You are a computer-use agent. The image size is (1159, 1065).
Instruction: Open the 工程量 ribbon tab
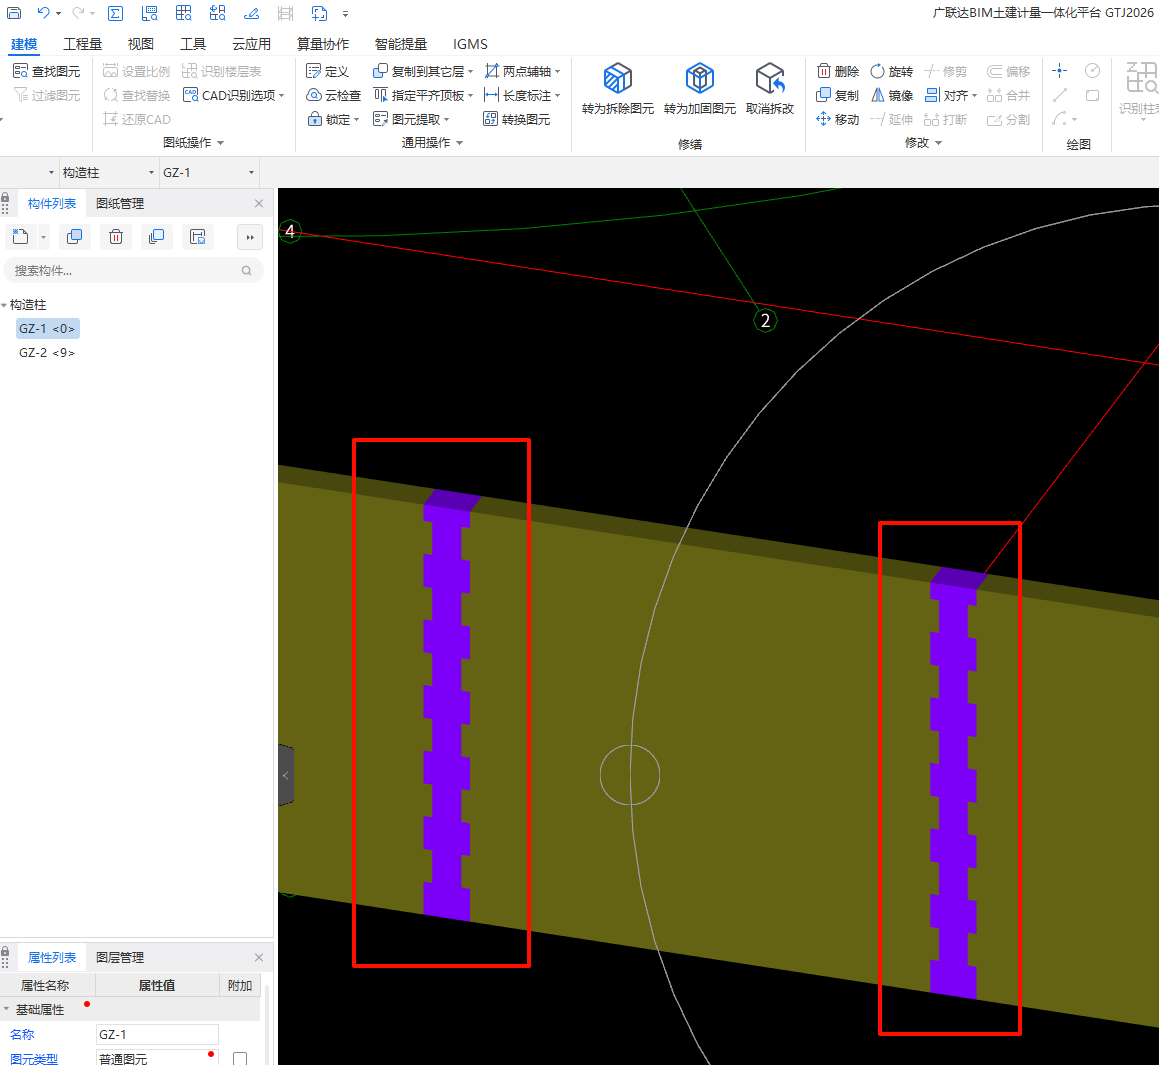pos(82,44)
